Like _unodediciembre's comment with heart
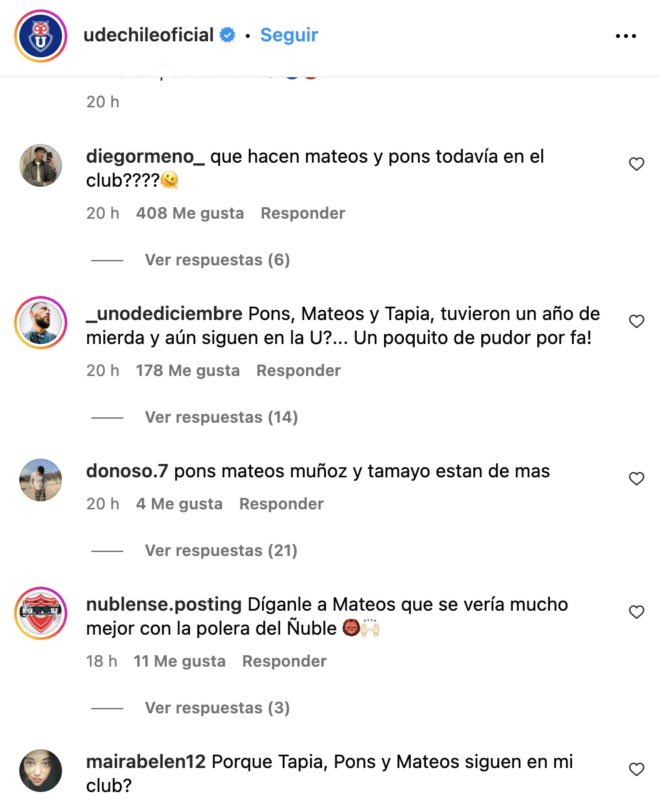This screenshot has height=800, width=660. [x=636, y=321]
